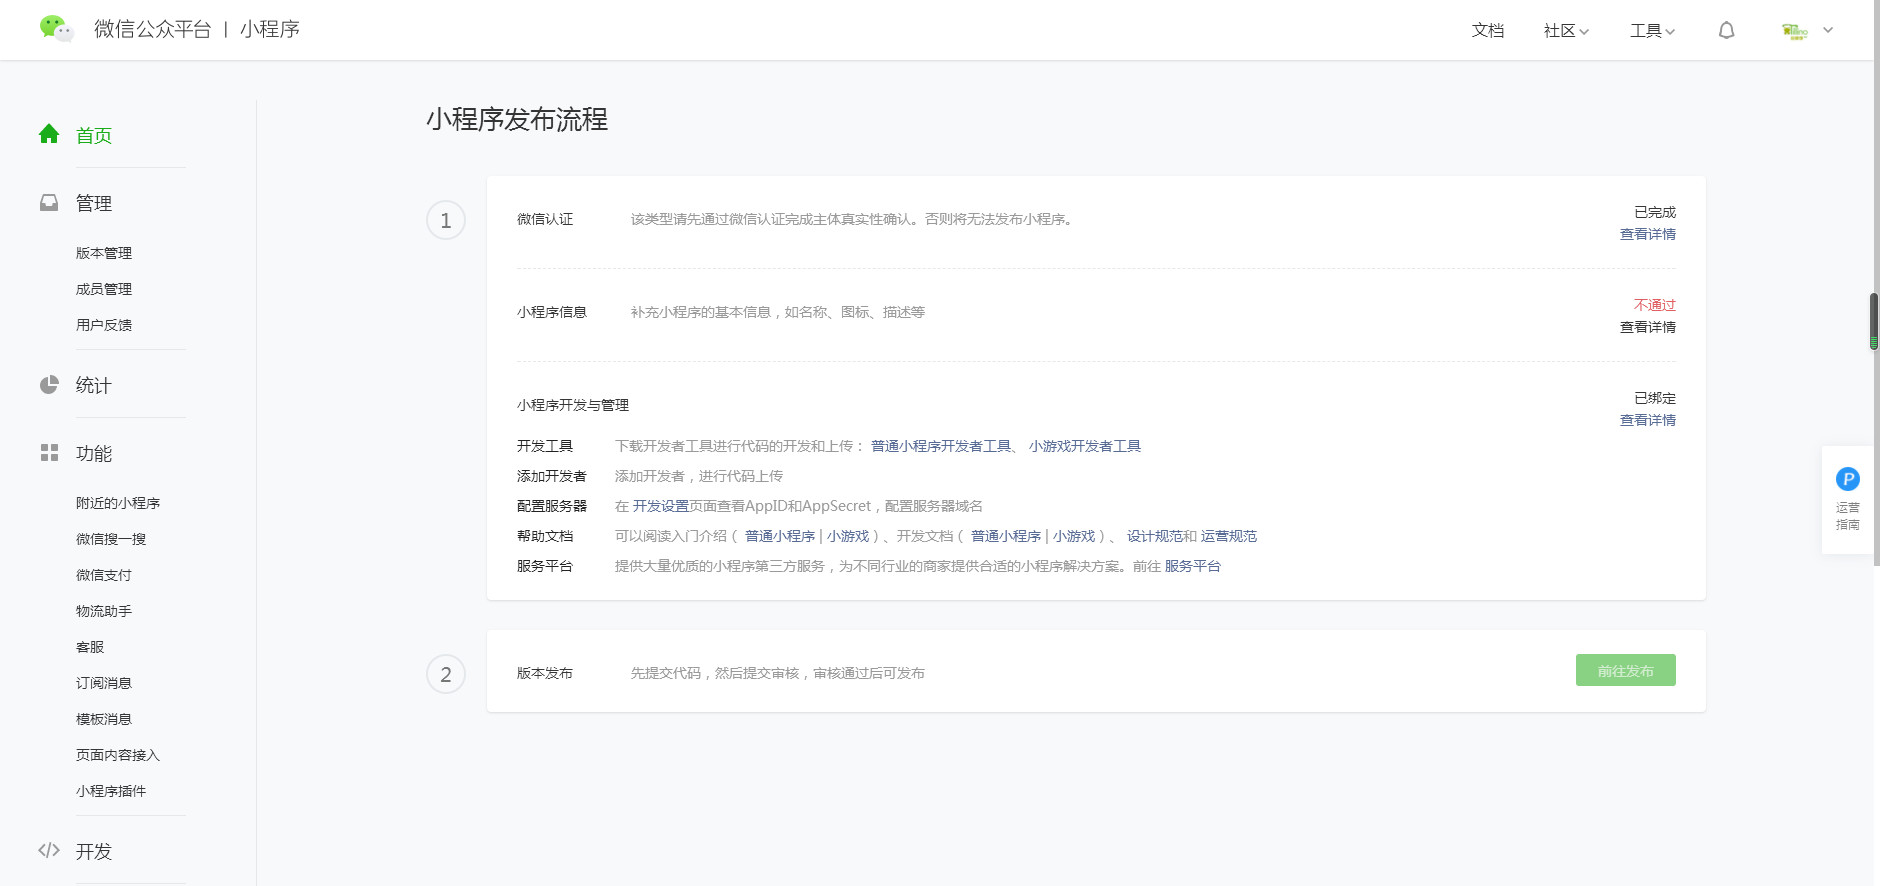The width and height of the screenshot is (1880, 886).
Task: Click the WeChat logo icon
Action: pyautogui.click(x=56, y=29)
